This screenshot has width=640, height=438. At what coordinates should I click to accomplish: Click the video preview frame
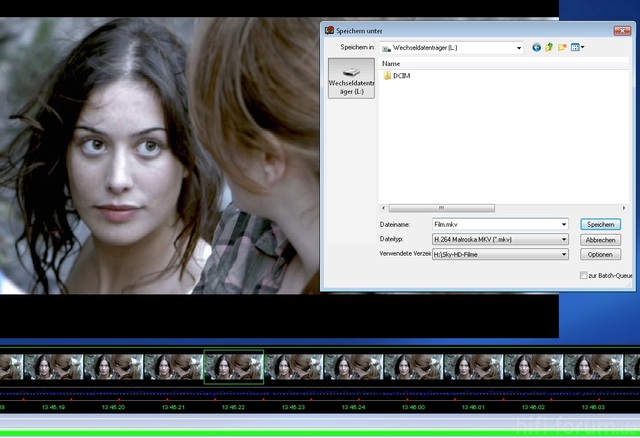(159, 155)
